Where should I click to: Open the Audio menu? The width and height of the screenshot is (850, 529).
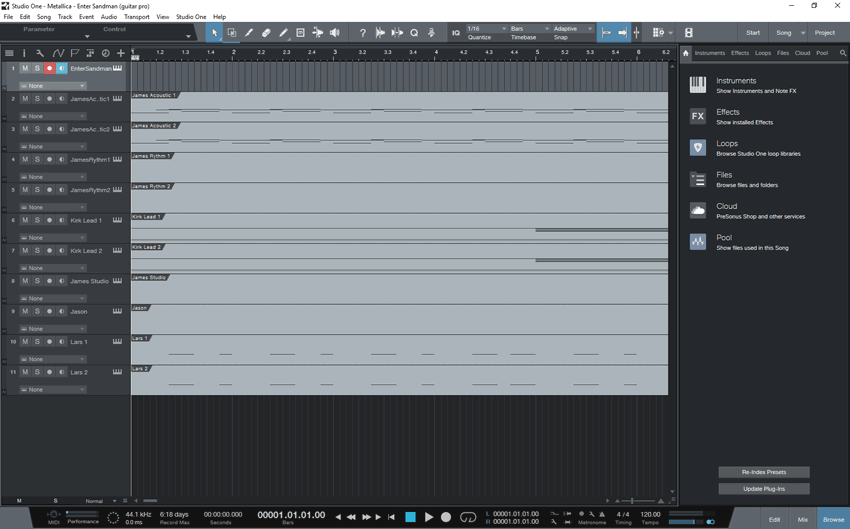tap(109, 17)
